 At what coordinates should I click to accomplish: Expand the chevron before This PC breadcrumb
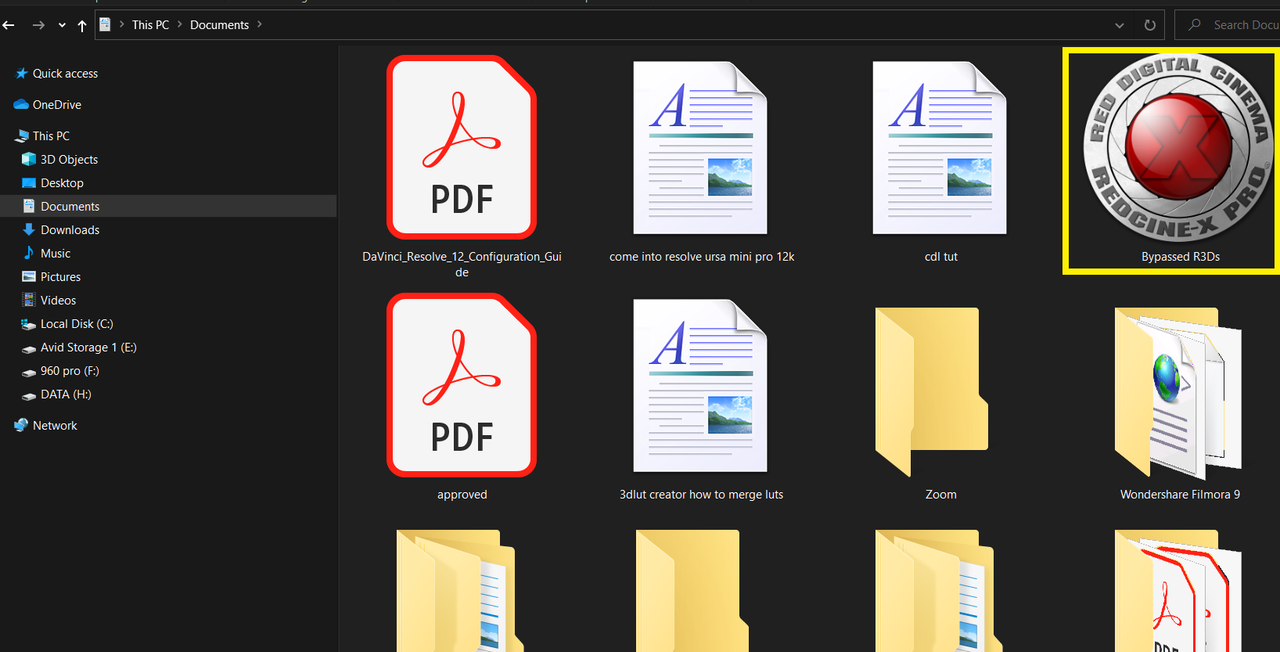click(x=121, y=25)
